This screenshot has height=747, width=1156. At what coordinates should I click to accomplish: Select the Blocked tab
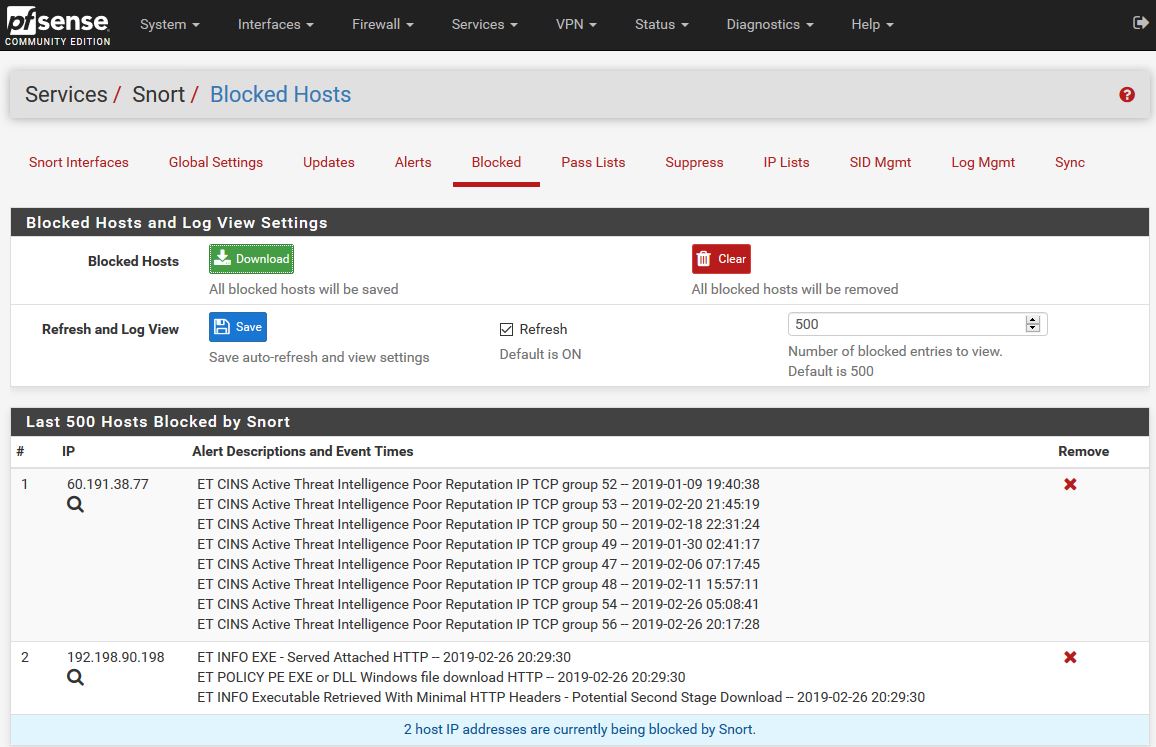click(x=496, y=162)
